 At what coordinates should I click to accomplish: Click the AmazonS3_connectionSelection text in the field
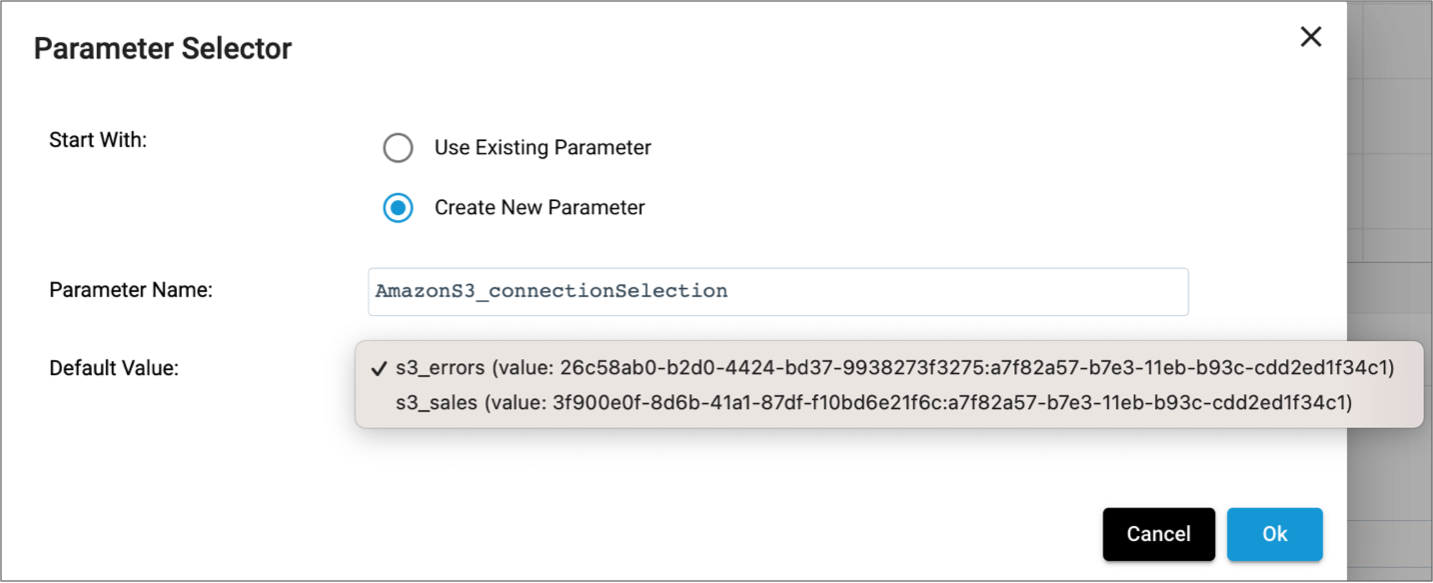tap(550, 291)
